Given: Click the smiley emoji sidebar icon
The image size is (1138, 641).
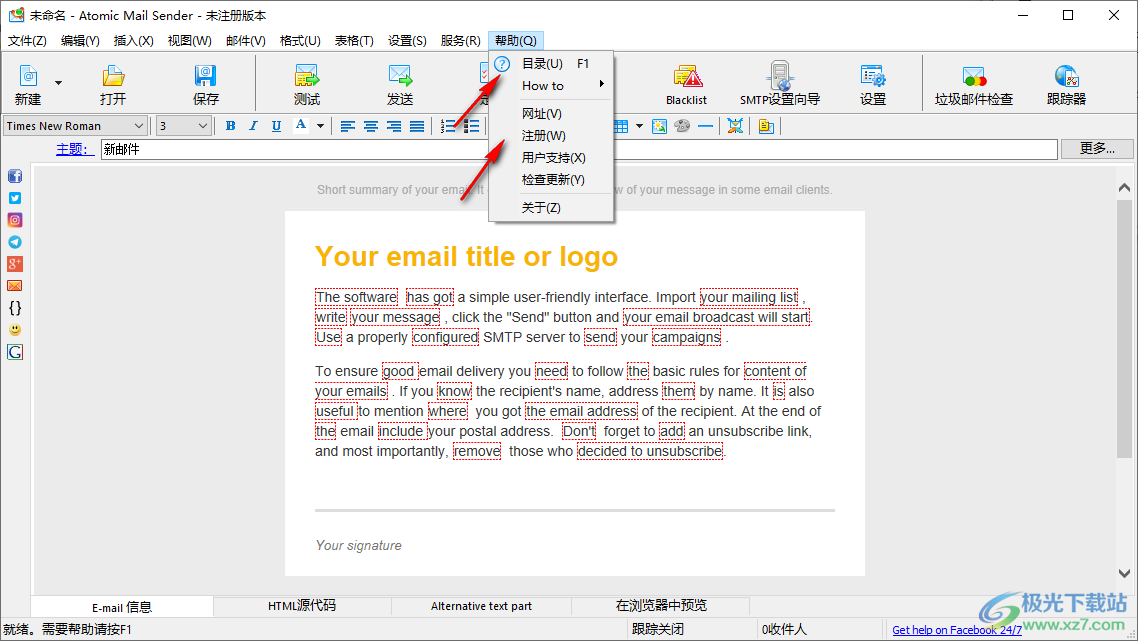Looking at the screenshot, I should (15, 330).
